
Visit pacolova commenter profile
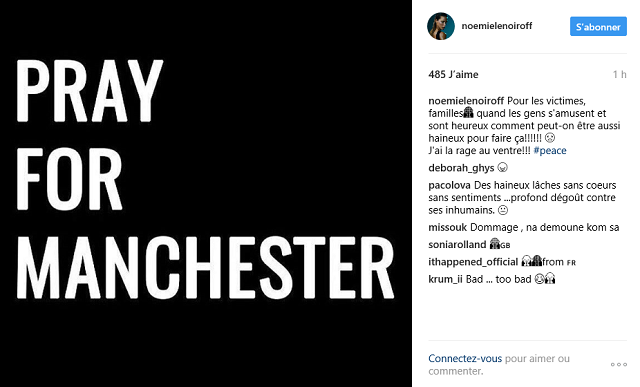(449, 185)
